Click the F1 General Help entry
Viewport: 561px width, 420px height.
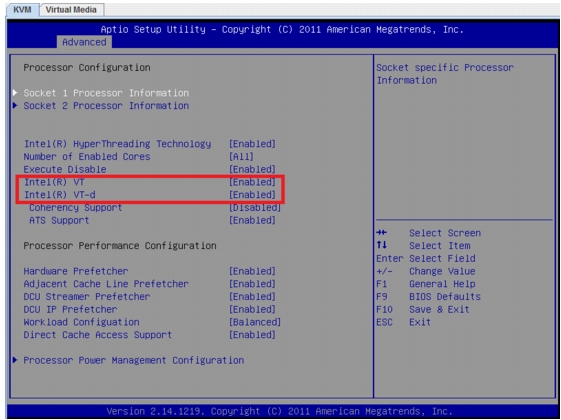(426, 284)
